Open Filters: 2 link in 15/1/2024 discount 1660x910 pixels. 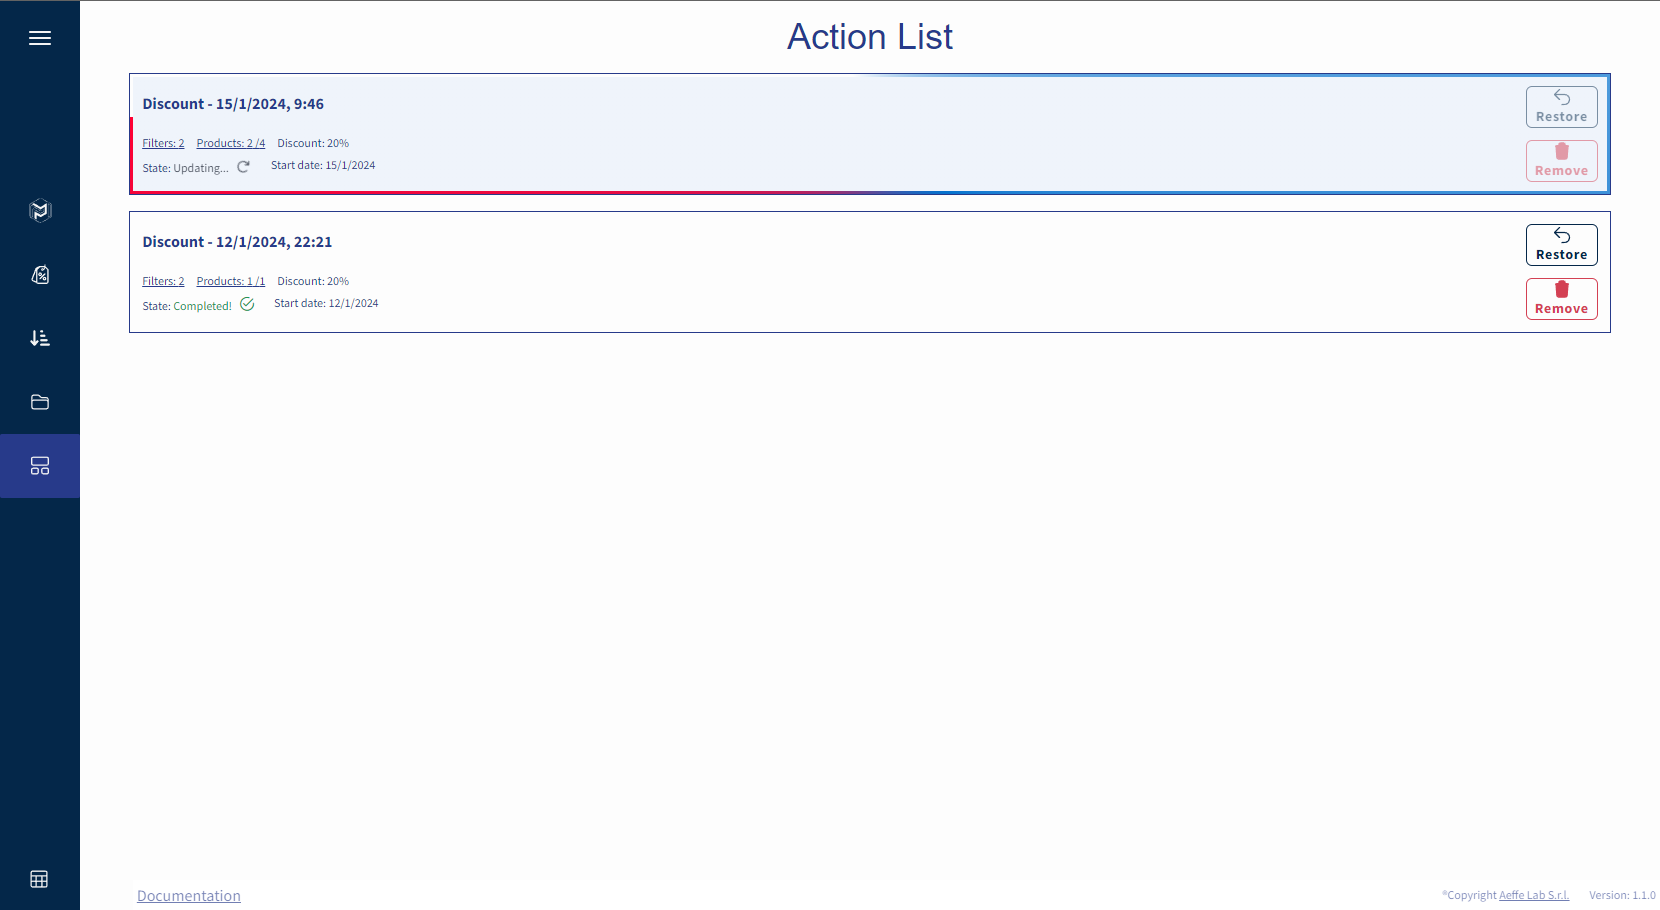163,143
